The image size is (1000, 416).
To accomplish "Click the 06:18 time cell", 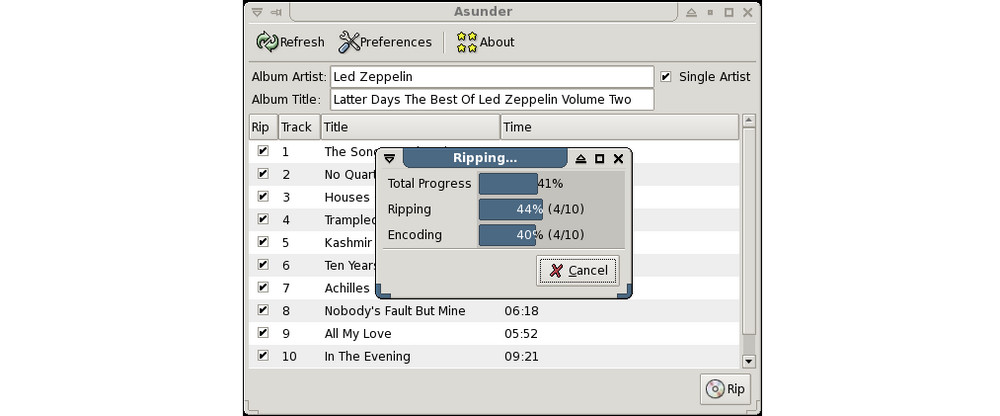I will point(521,311).
